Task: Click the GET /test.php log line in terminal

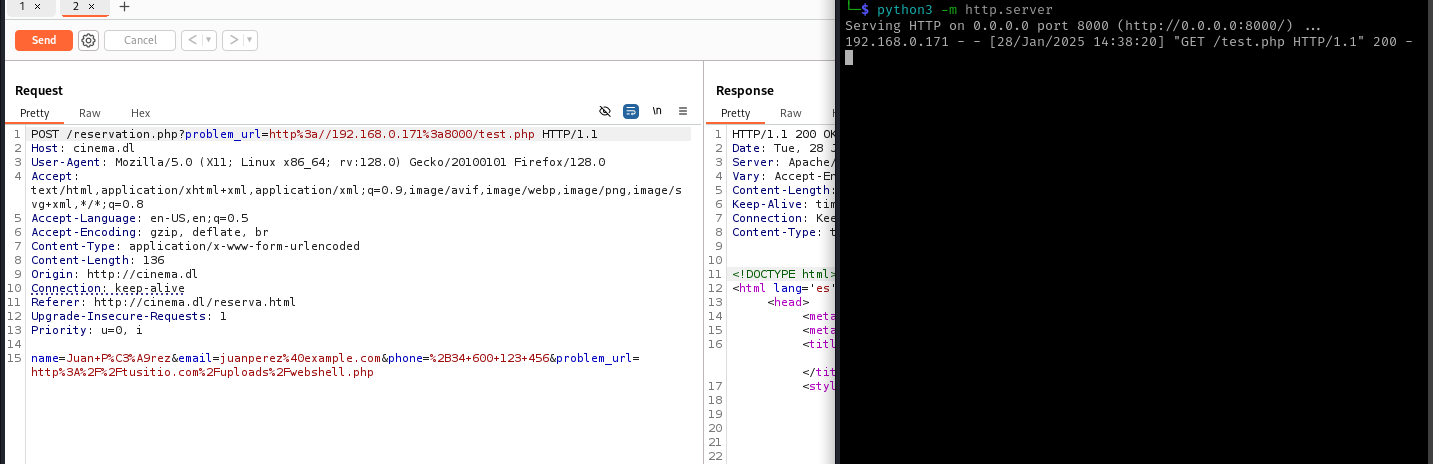Action: (1129, 41)
